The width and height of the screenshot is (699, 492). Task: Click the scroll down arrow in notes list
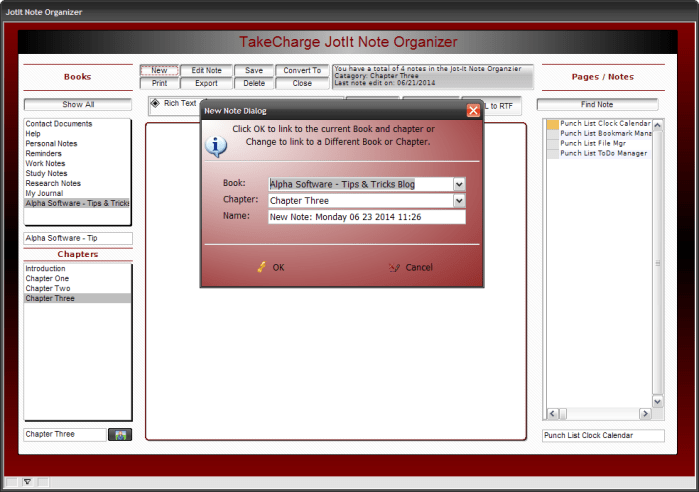(658, 402)
